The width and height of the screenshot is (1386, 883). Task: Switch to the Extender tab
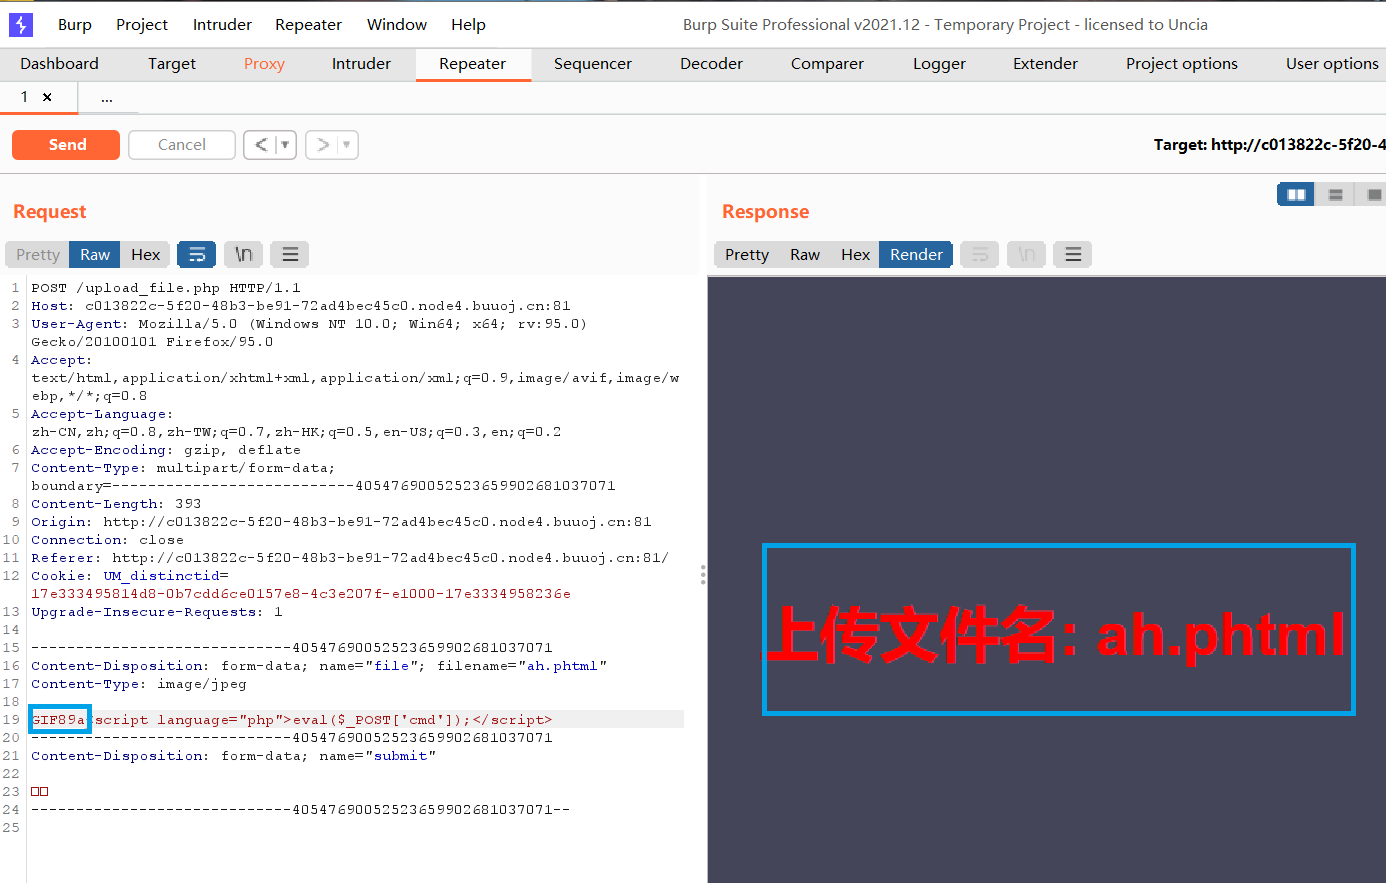1045,64
